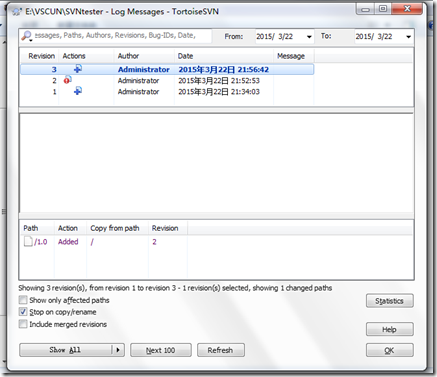Open the To date dropdown
This screenshot has height=377, width=437.
coord(408,37)
